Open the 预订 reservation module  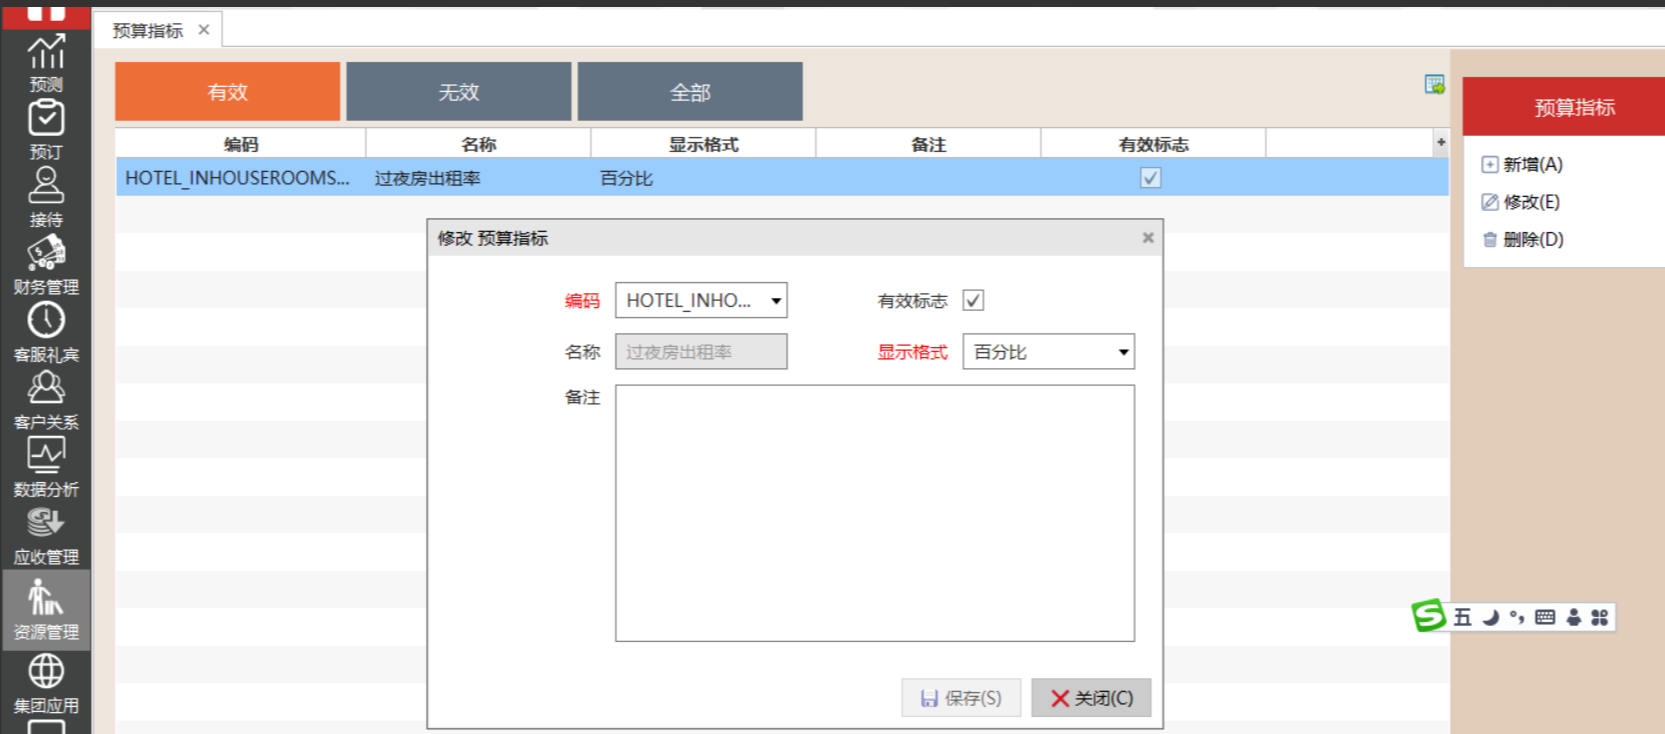coord(46,129)
